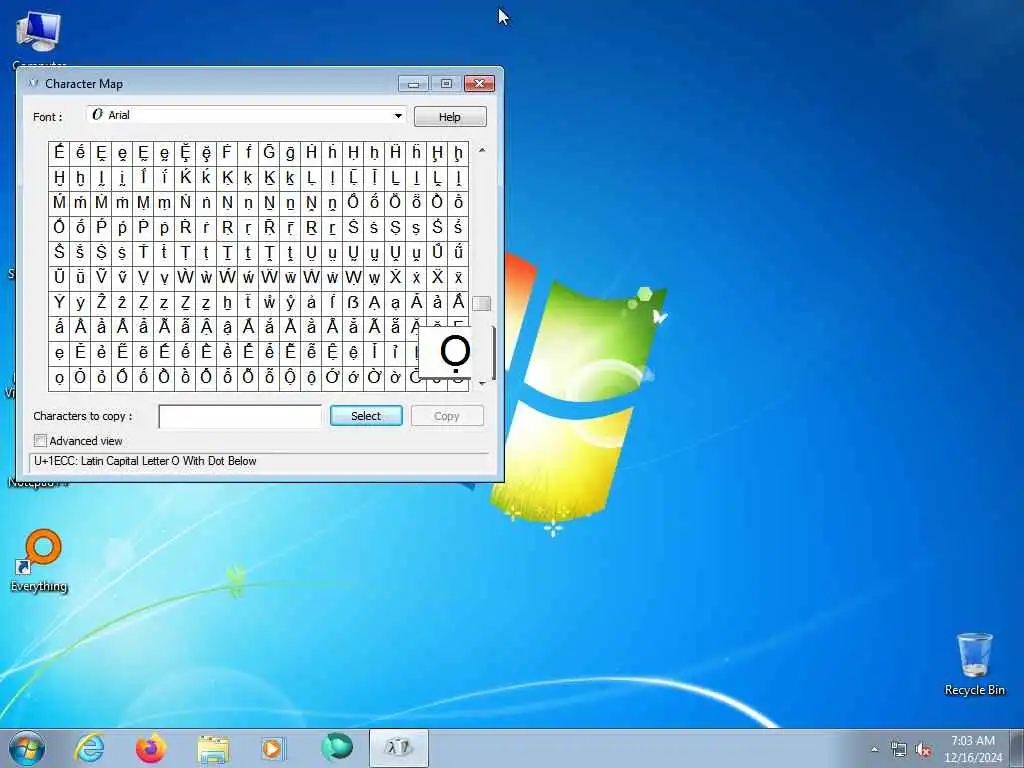Viewport: 1024px width, 768px height.
Task: Click the network tray icon
Action: 899,750
